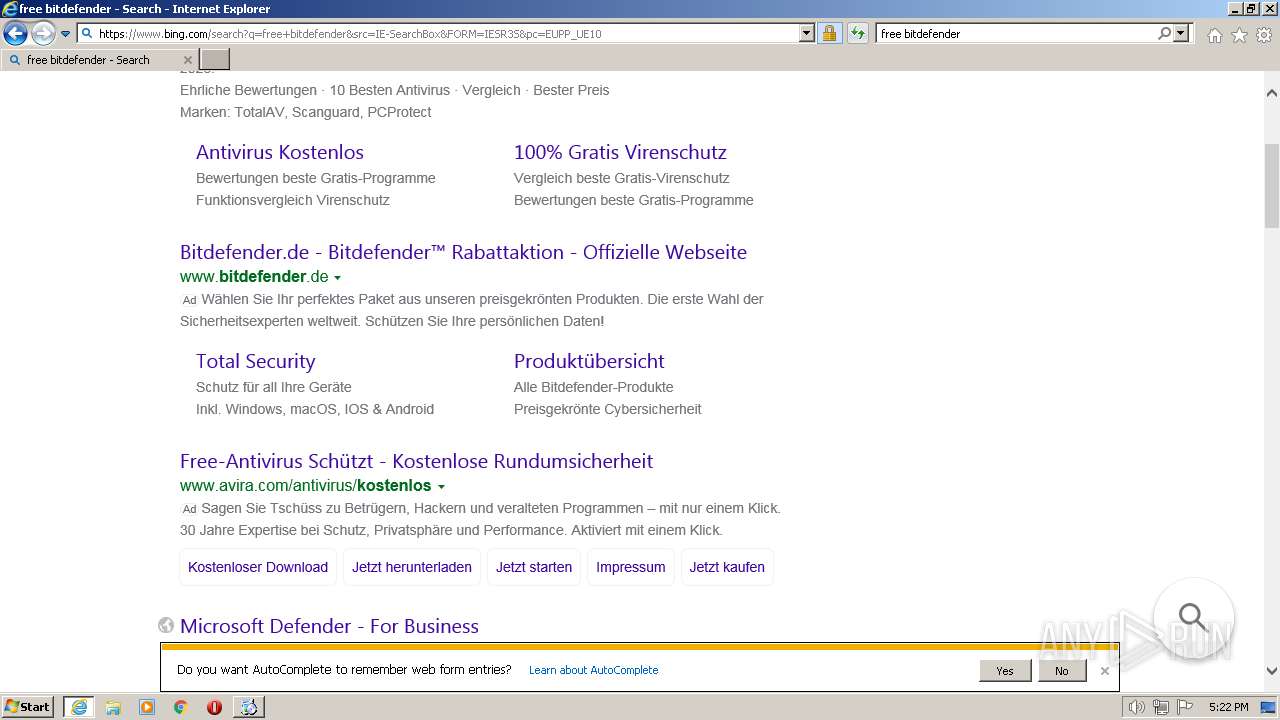Viewport: 1280px width, 720px height.
Task: Open 'Microsoft Defender - For Business' result
Action: click(x=329, y=626)
